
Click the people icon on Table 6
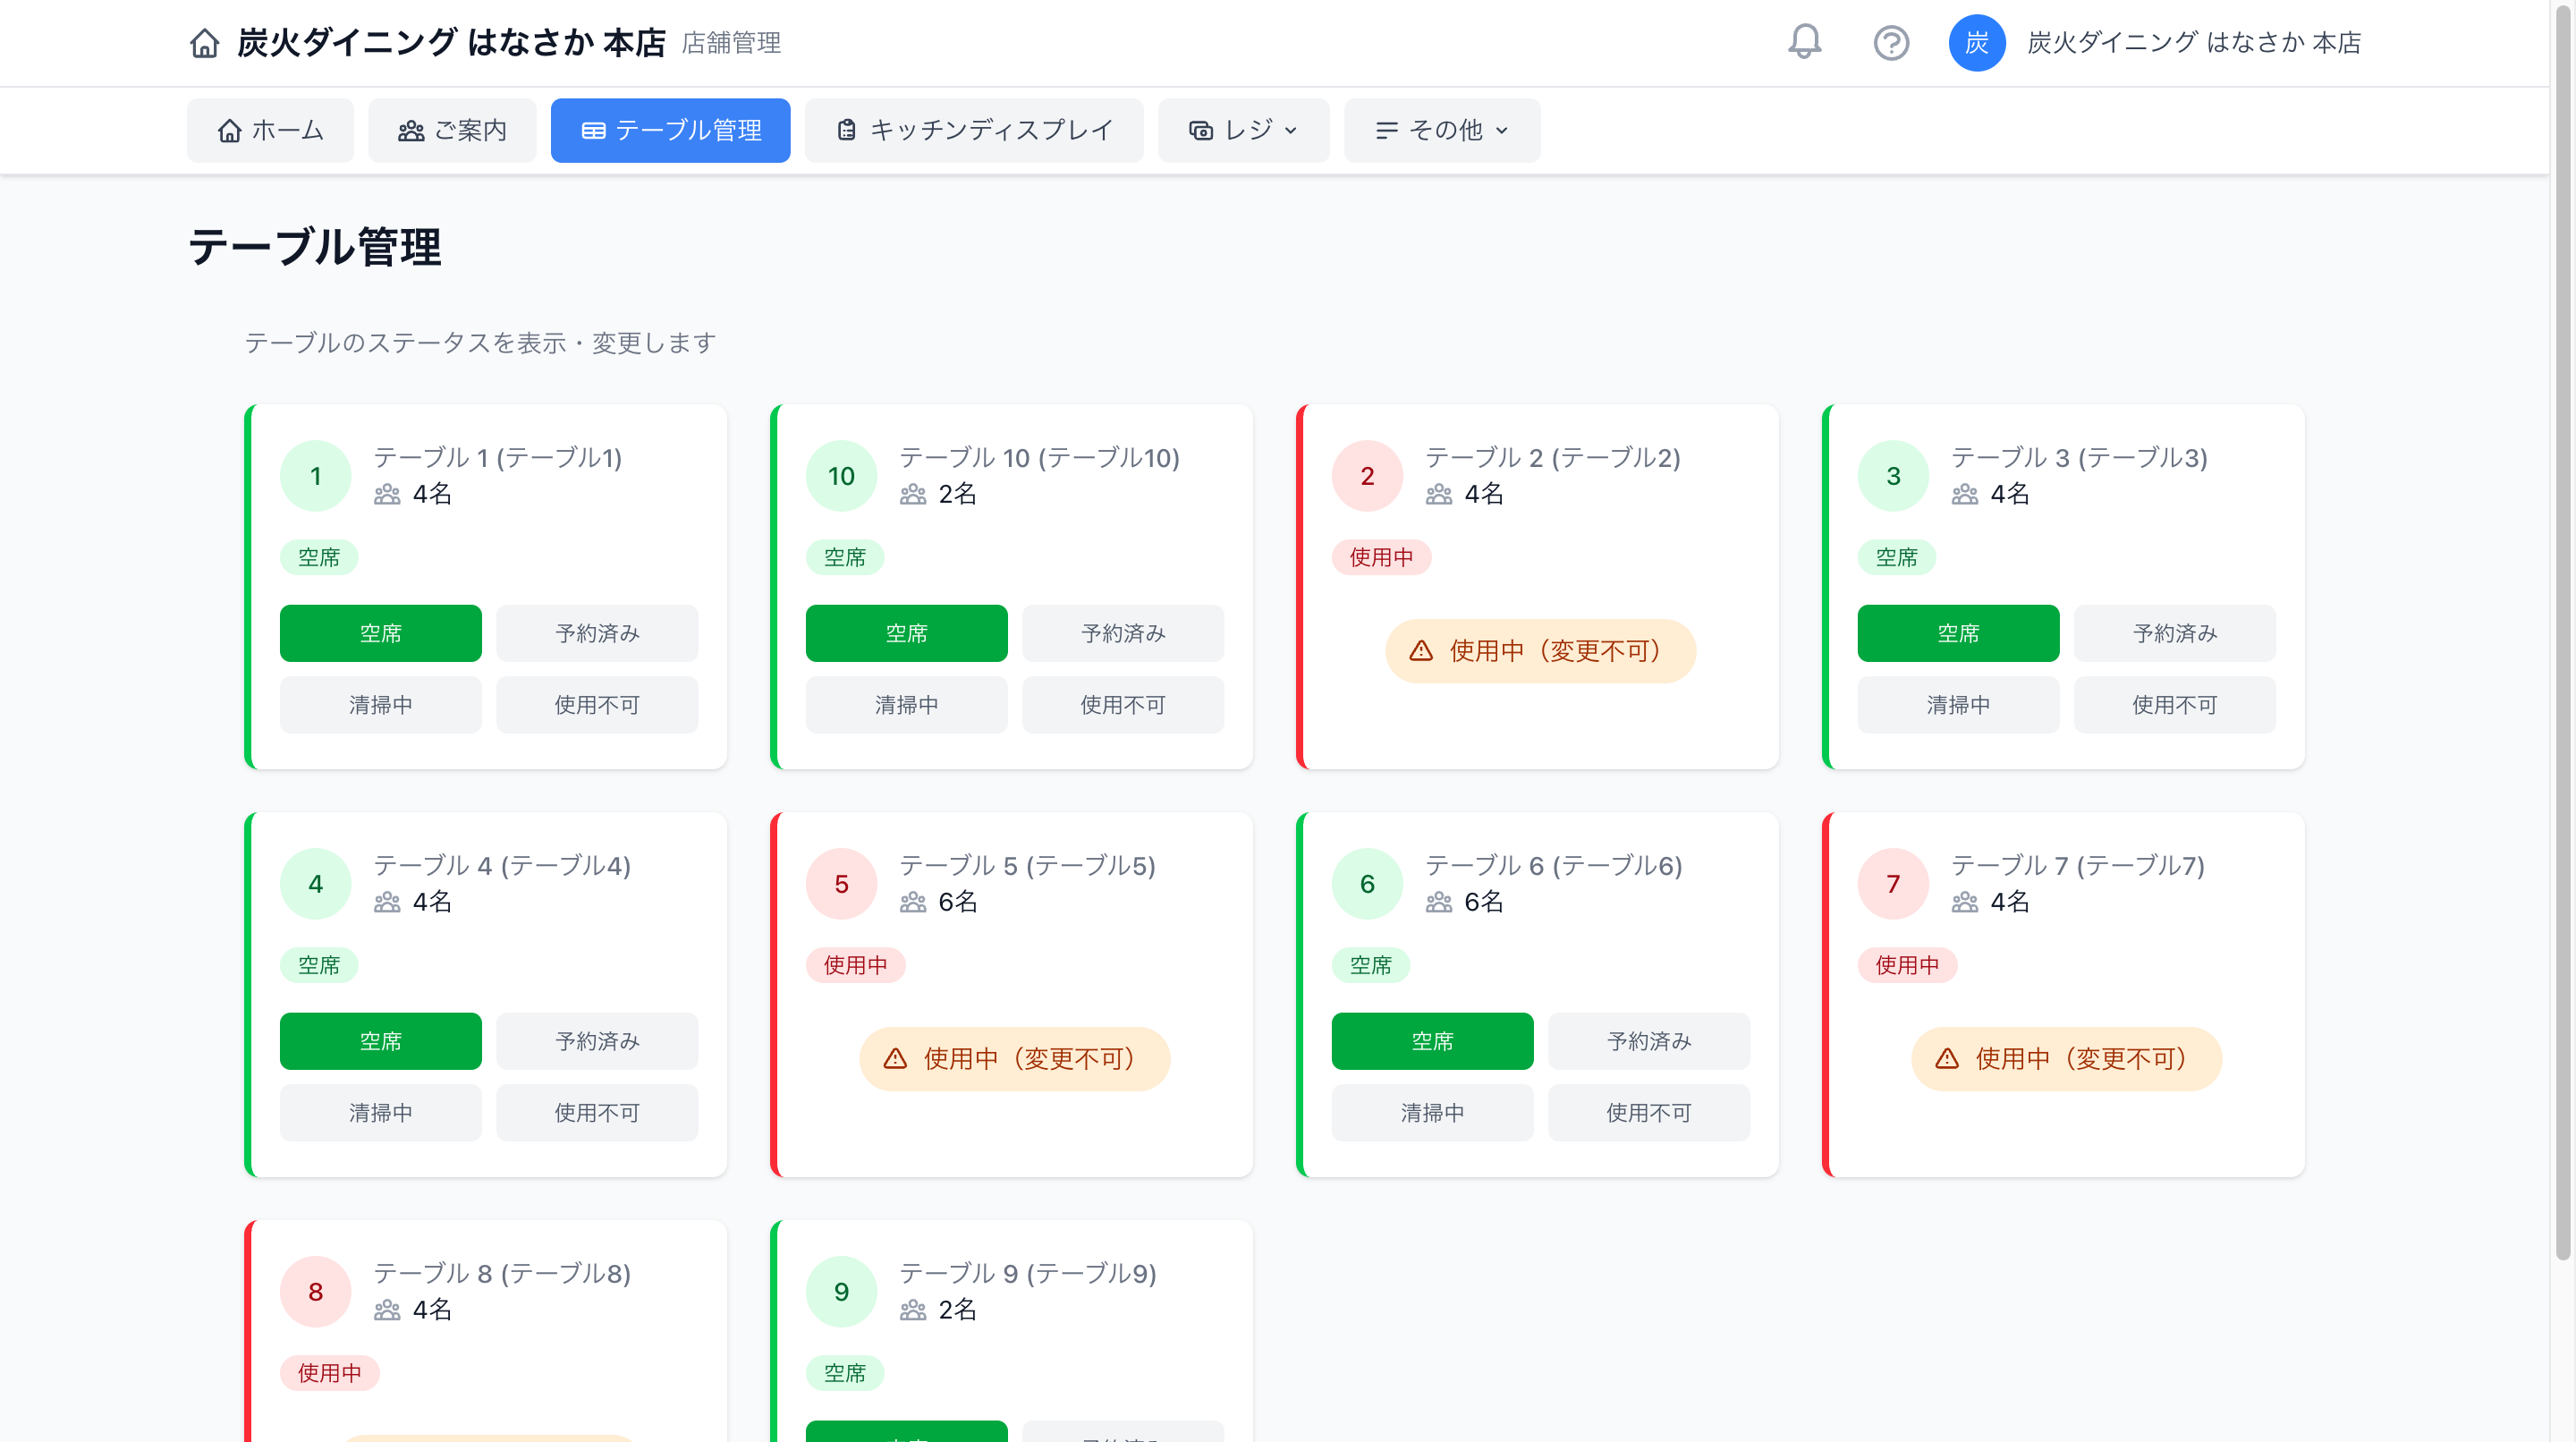[x=1439, y=902]
